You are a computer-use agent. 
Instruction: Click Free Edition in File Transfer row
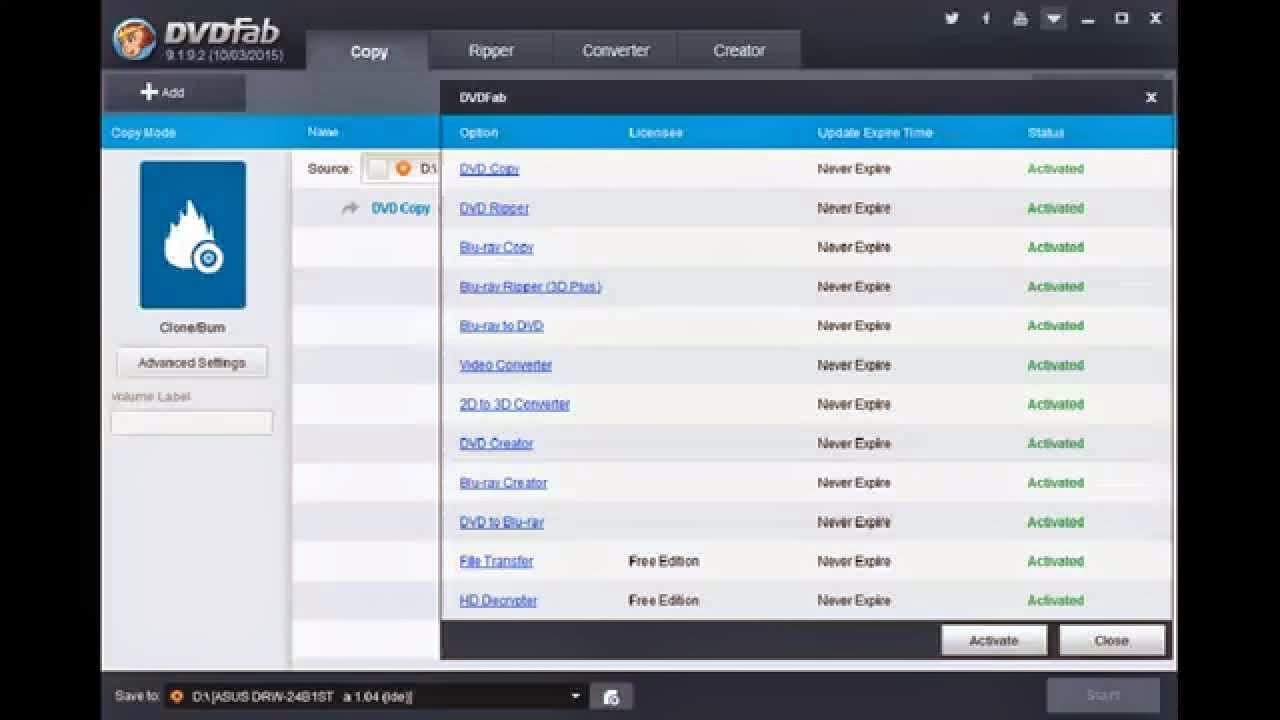point(664,561)
